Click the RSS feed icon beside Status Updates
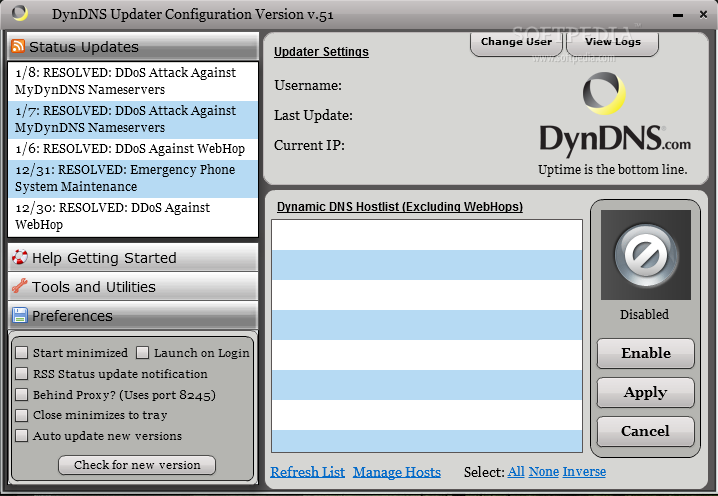Viewport: 718px width, 496px height. 18,46
